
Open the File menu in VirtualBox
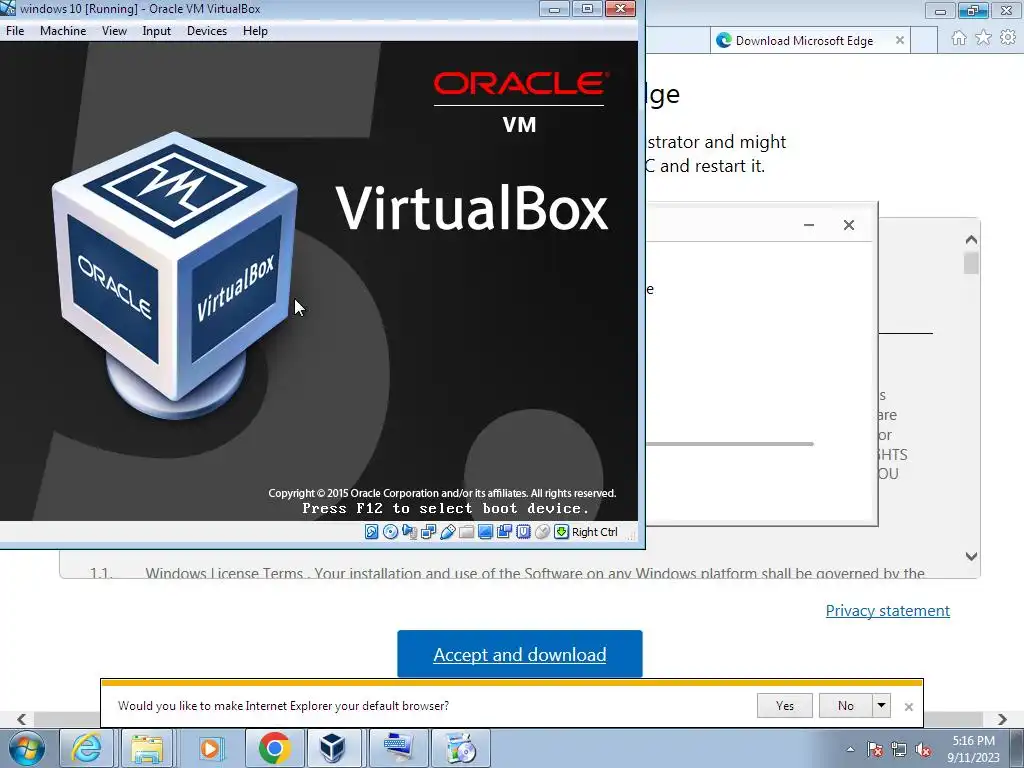(15, 31)
